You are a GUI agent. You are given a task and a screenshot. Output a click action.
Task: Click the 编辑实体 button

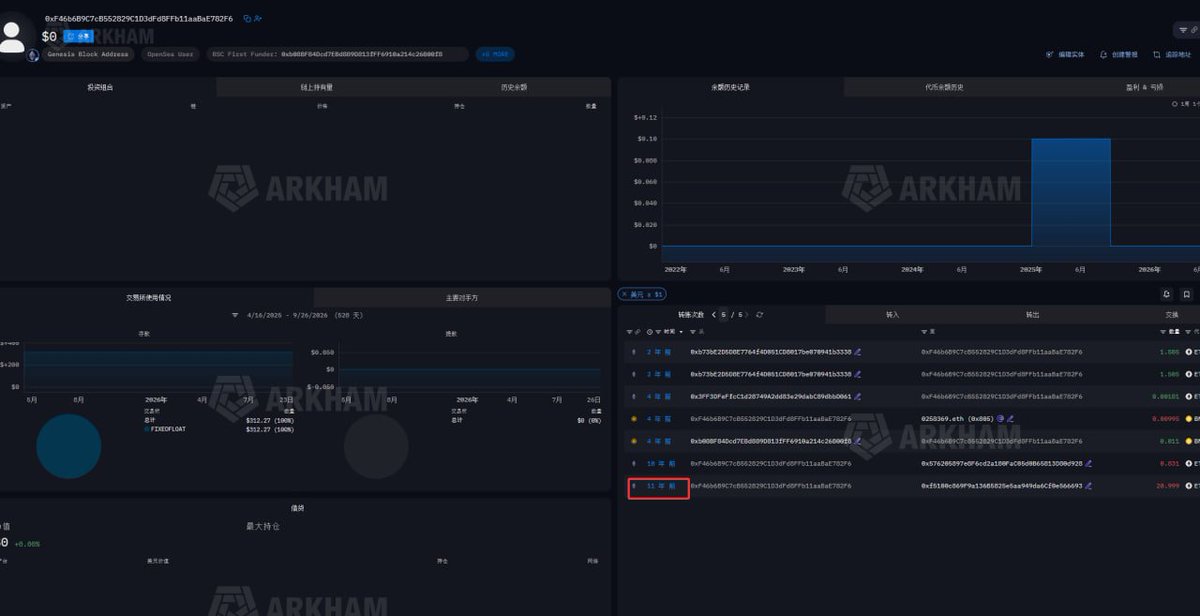[x=1065, y=55]
